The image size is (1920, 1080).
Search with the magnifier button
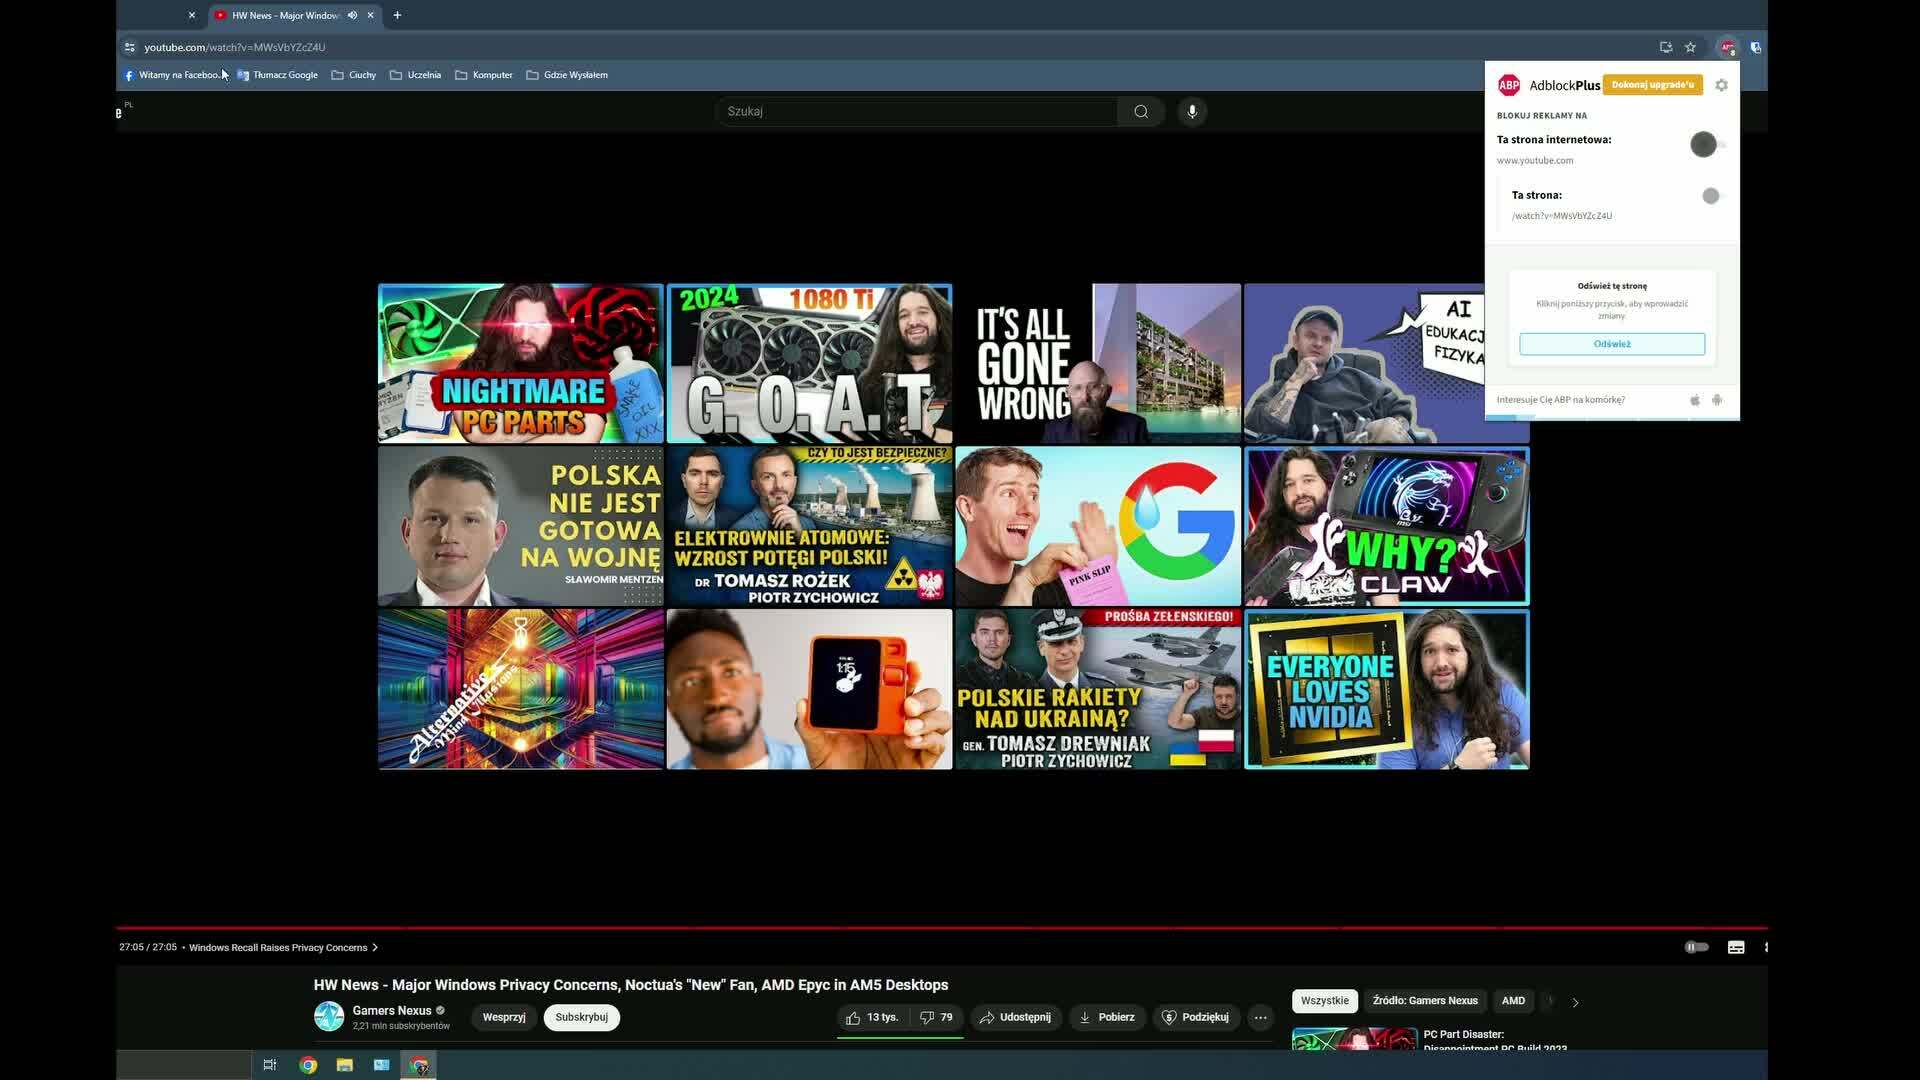[1141, 111]
